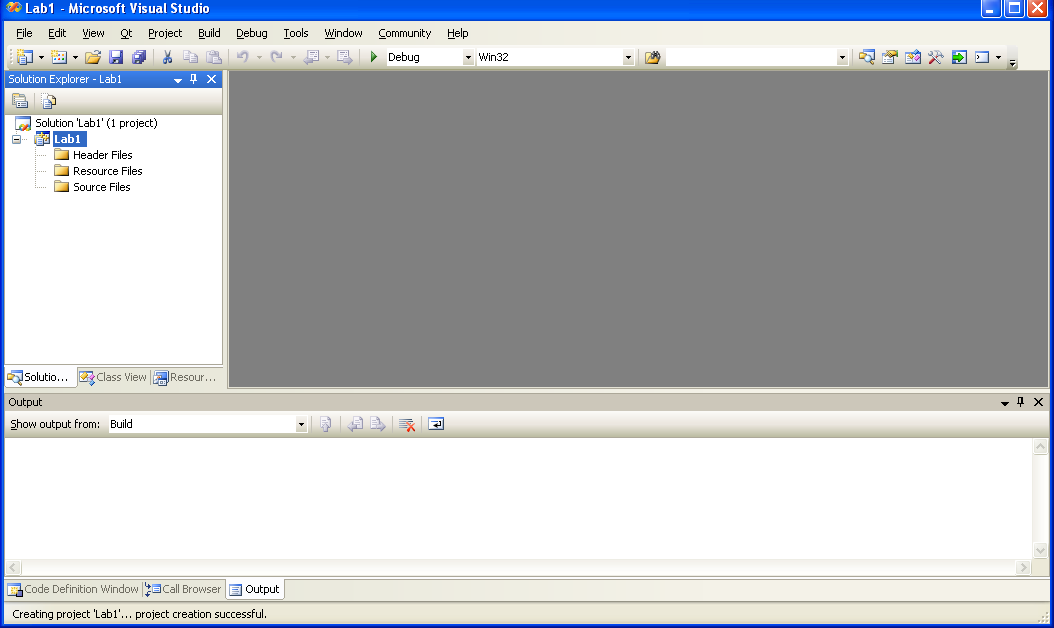The width and height of the screenshot is (1054, 628).
Task: Switch to Code Definition Window tab
Action: point(73,590)
